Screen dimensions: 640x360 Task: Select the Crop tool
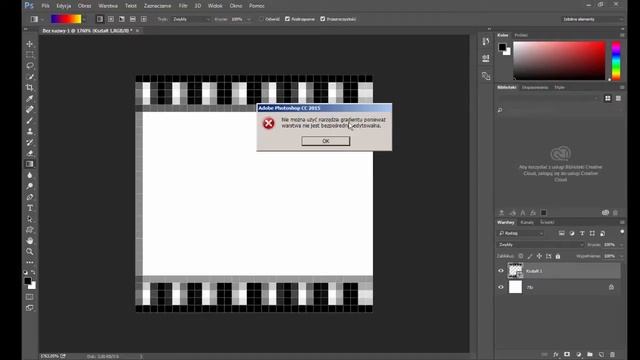[30, 88]
